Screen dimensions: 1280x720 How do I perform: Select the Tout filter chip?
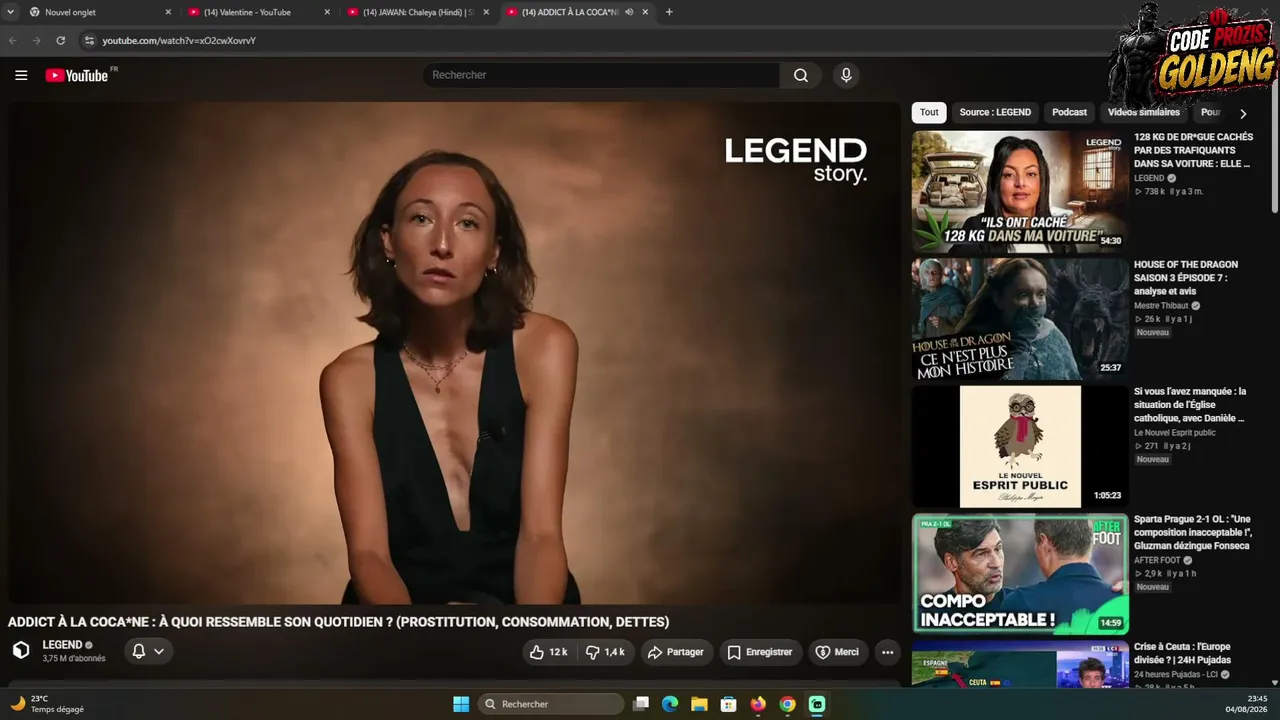[x=929, y=112]
